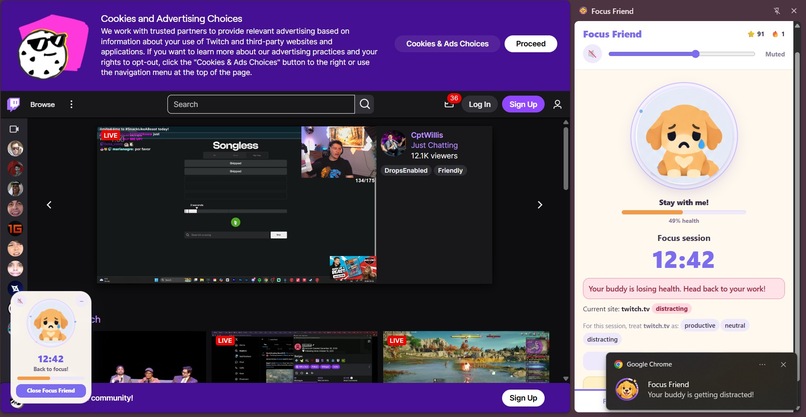Click Sign Up in the bottom banner
The width and height of the screenshot is (806, 417).
(x=523, y=398)
